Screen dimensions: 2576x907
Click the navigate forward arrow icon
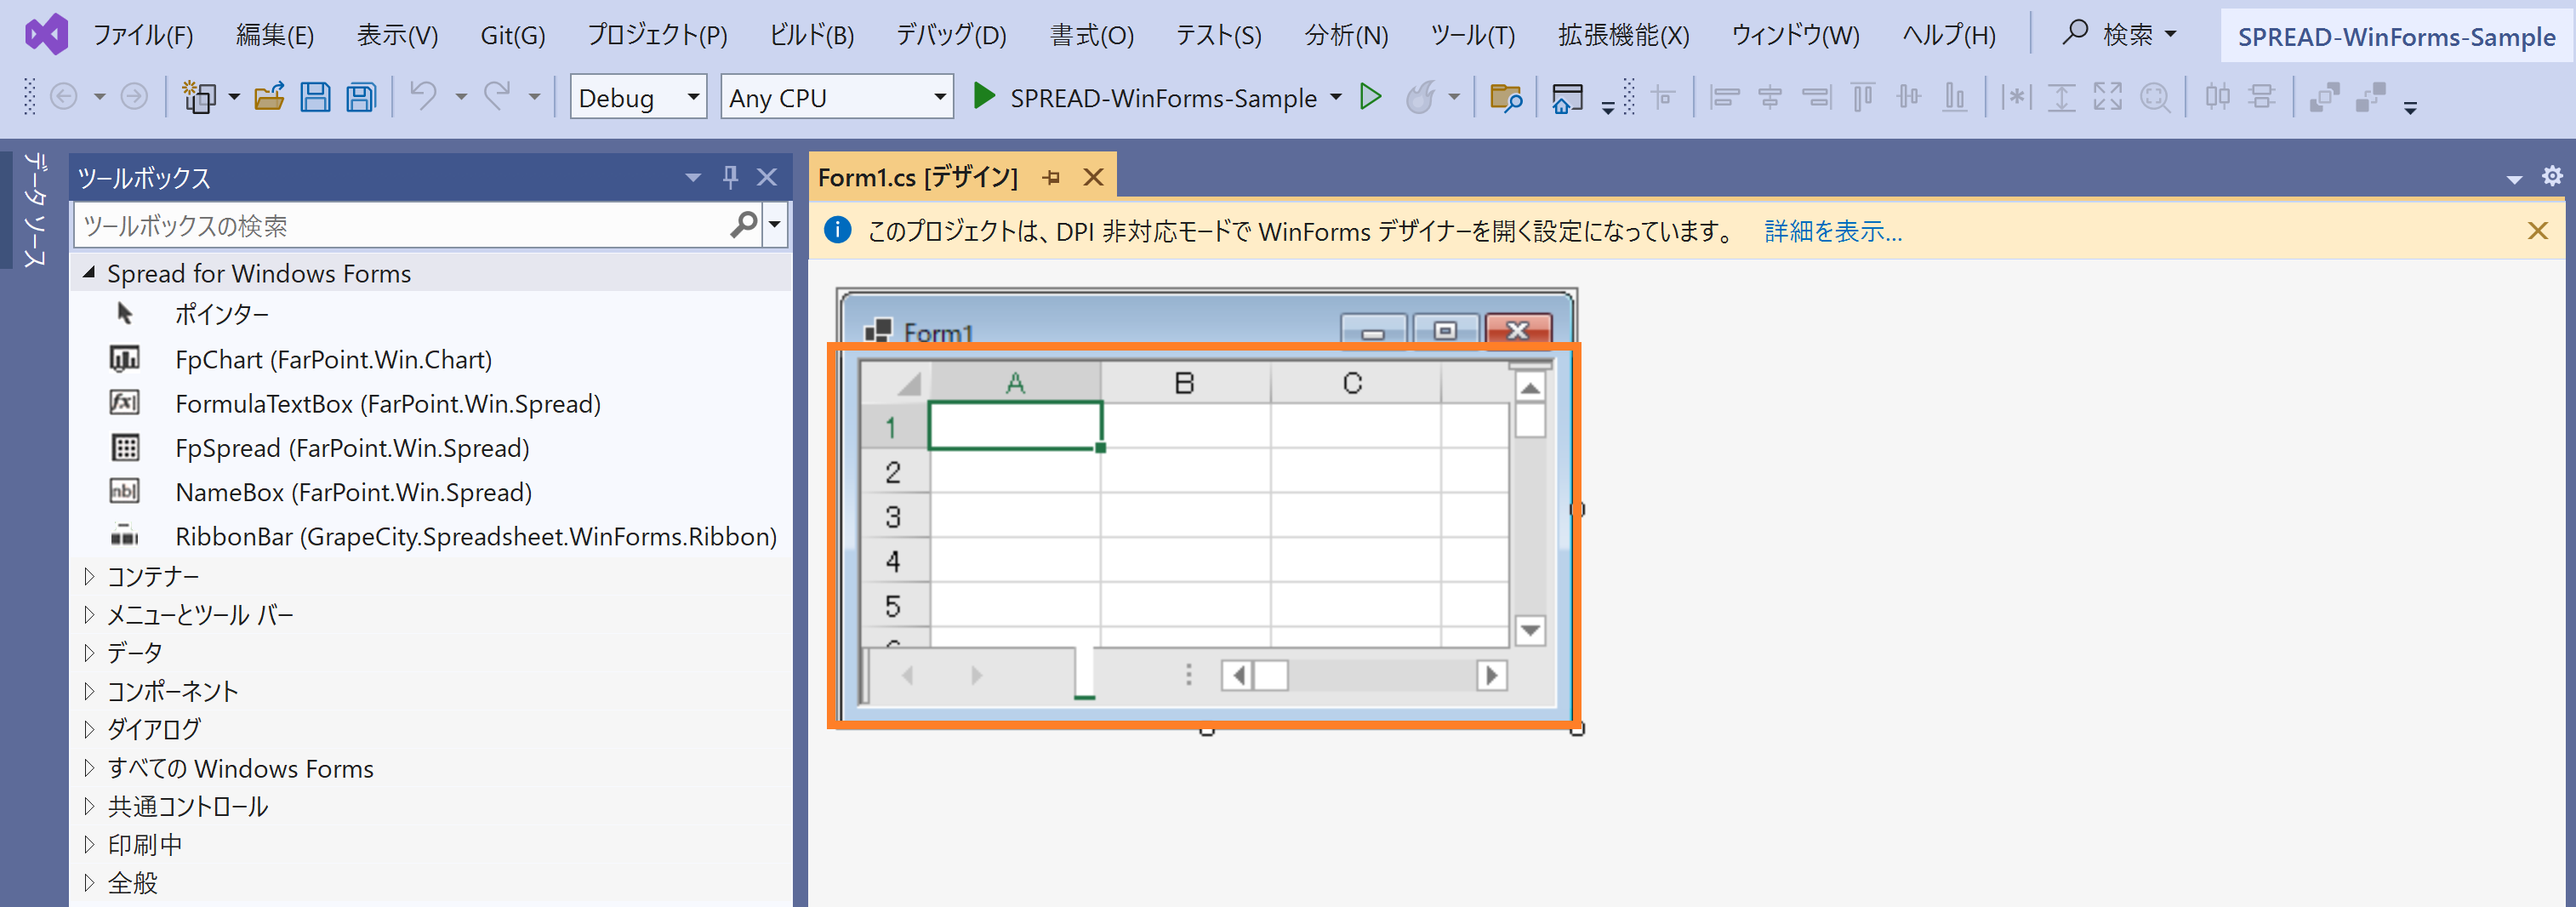click(134, 97)
